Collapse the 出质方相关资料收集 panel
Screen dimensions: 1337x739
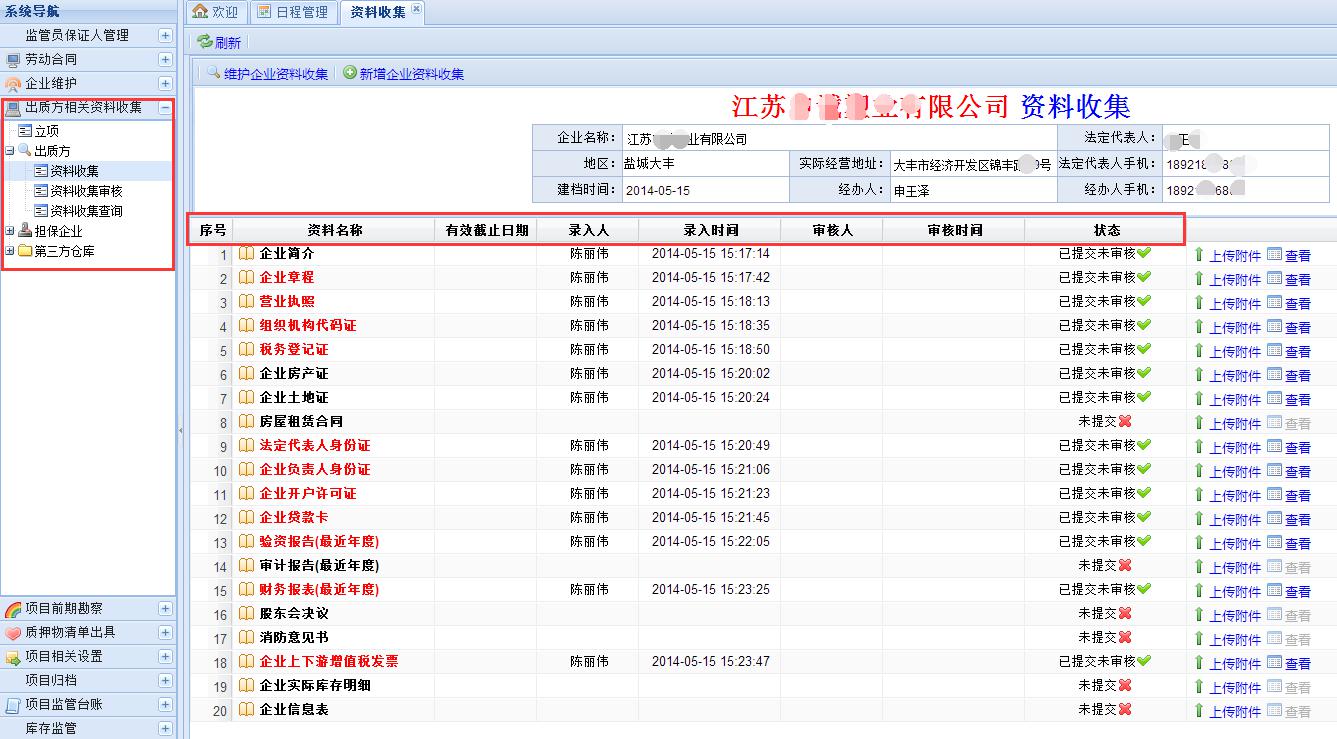click(x=165, y=108)
